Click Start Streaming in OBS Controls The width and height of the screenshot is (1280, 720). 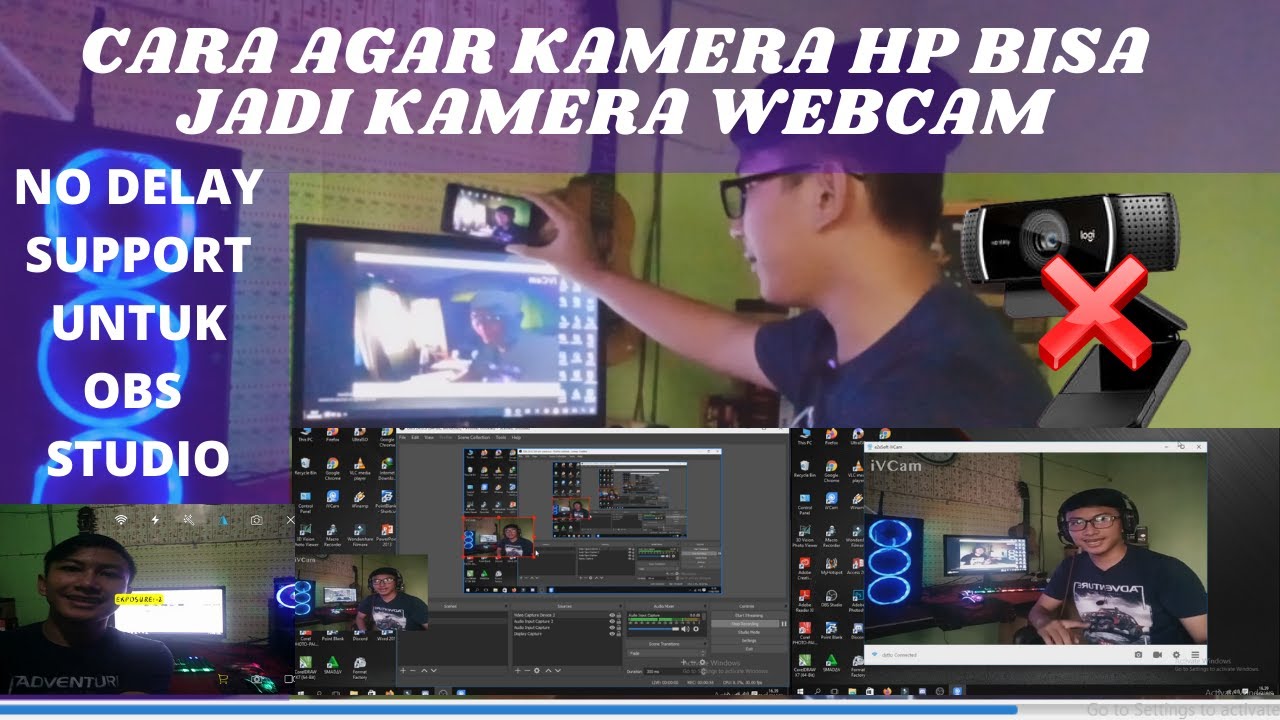pyautogui.click(x=750, y=615)
